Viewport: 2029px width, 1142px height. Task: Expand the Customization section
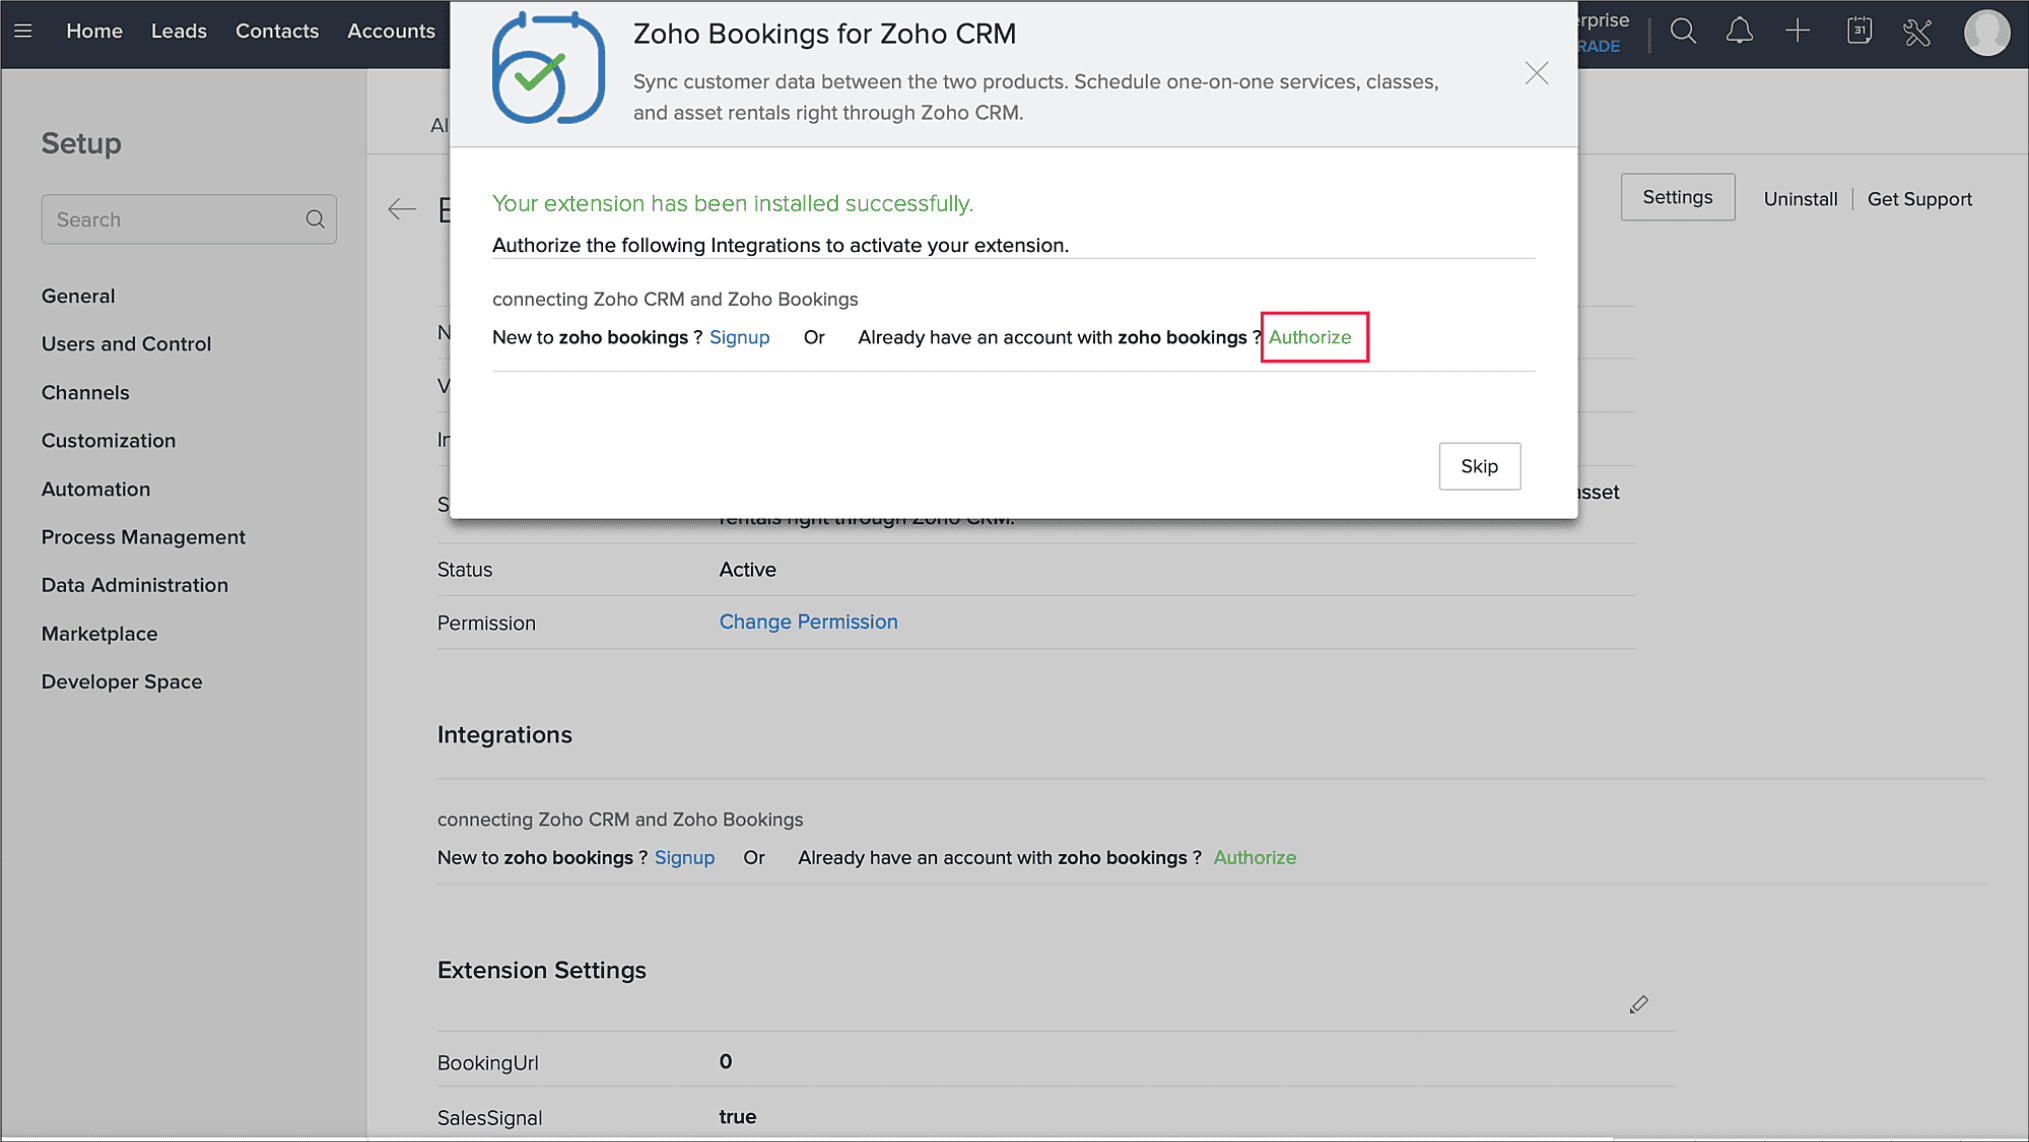click(x=108, y=441)
